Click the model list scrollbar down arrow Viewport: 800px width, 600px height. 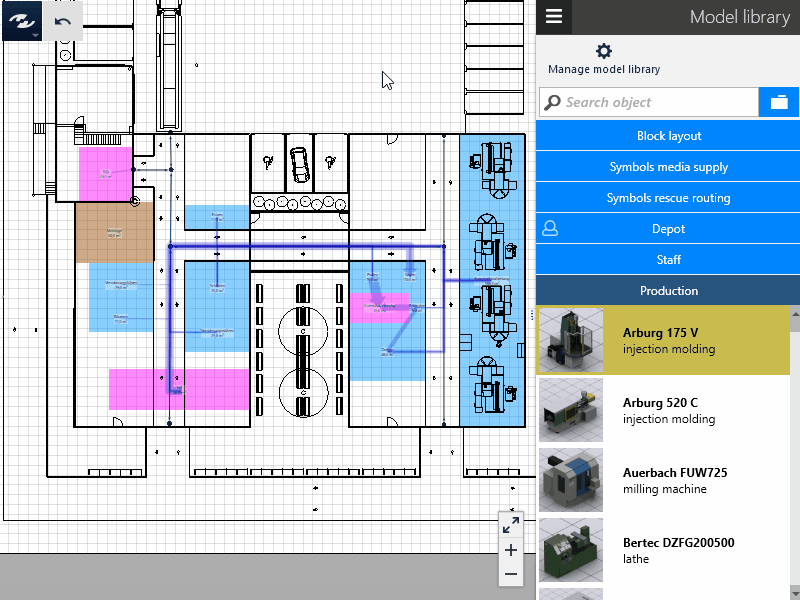[795, 594]
